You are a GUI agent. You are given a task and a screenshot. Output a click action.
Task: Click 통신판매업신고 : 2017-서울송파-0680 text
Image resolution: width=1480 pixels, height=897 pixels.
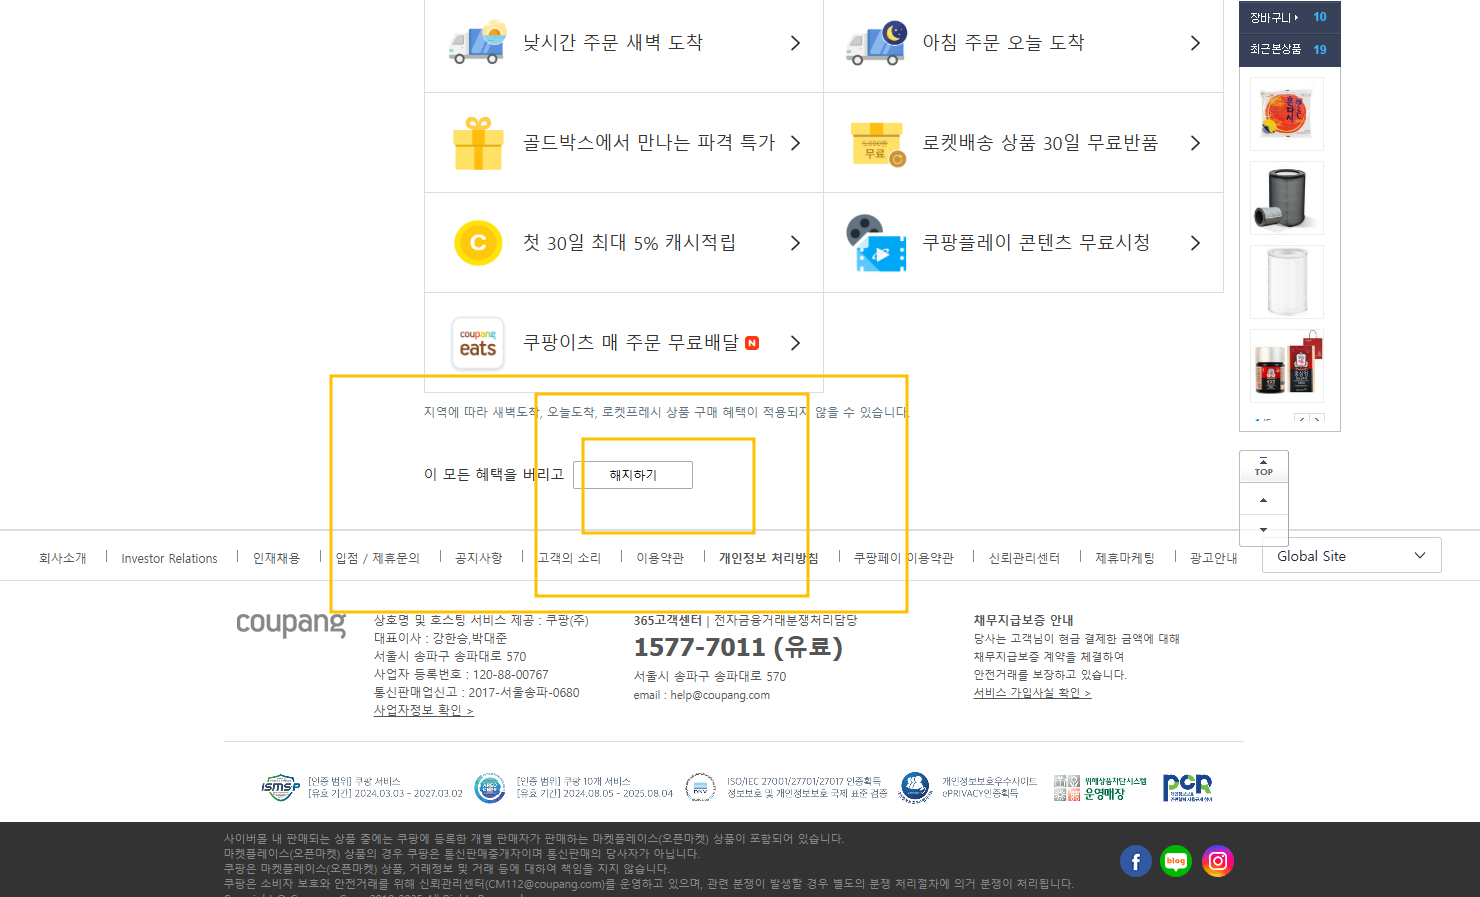[x=477, y=692]
